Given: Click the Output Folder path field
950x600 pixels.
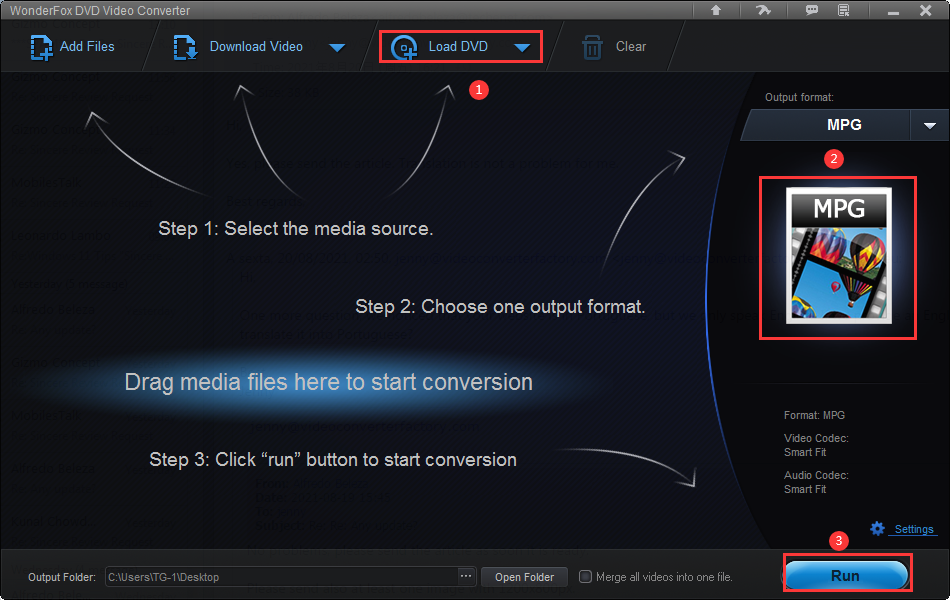Looking at the screenshot, I should point(282,576).
